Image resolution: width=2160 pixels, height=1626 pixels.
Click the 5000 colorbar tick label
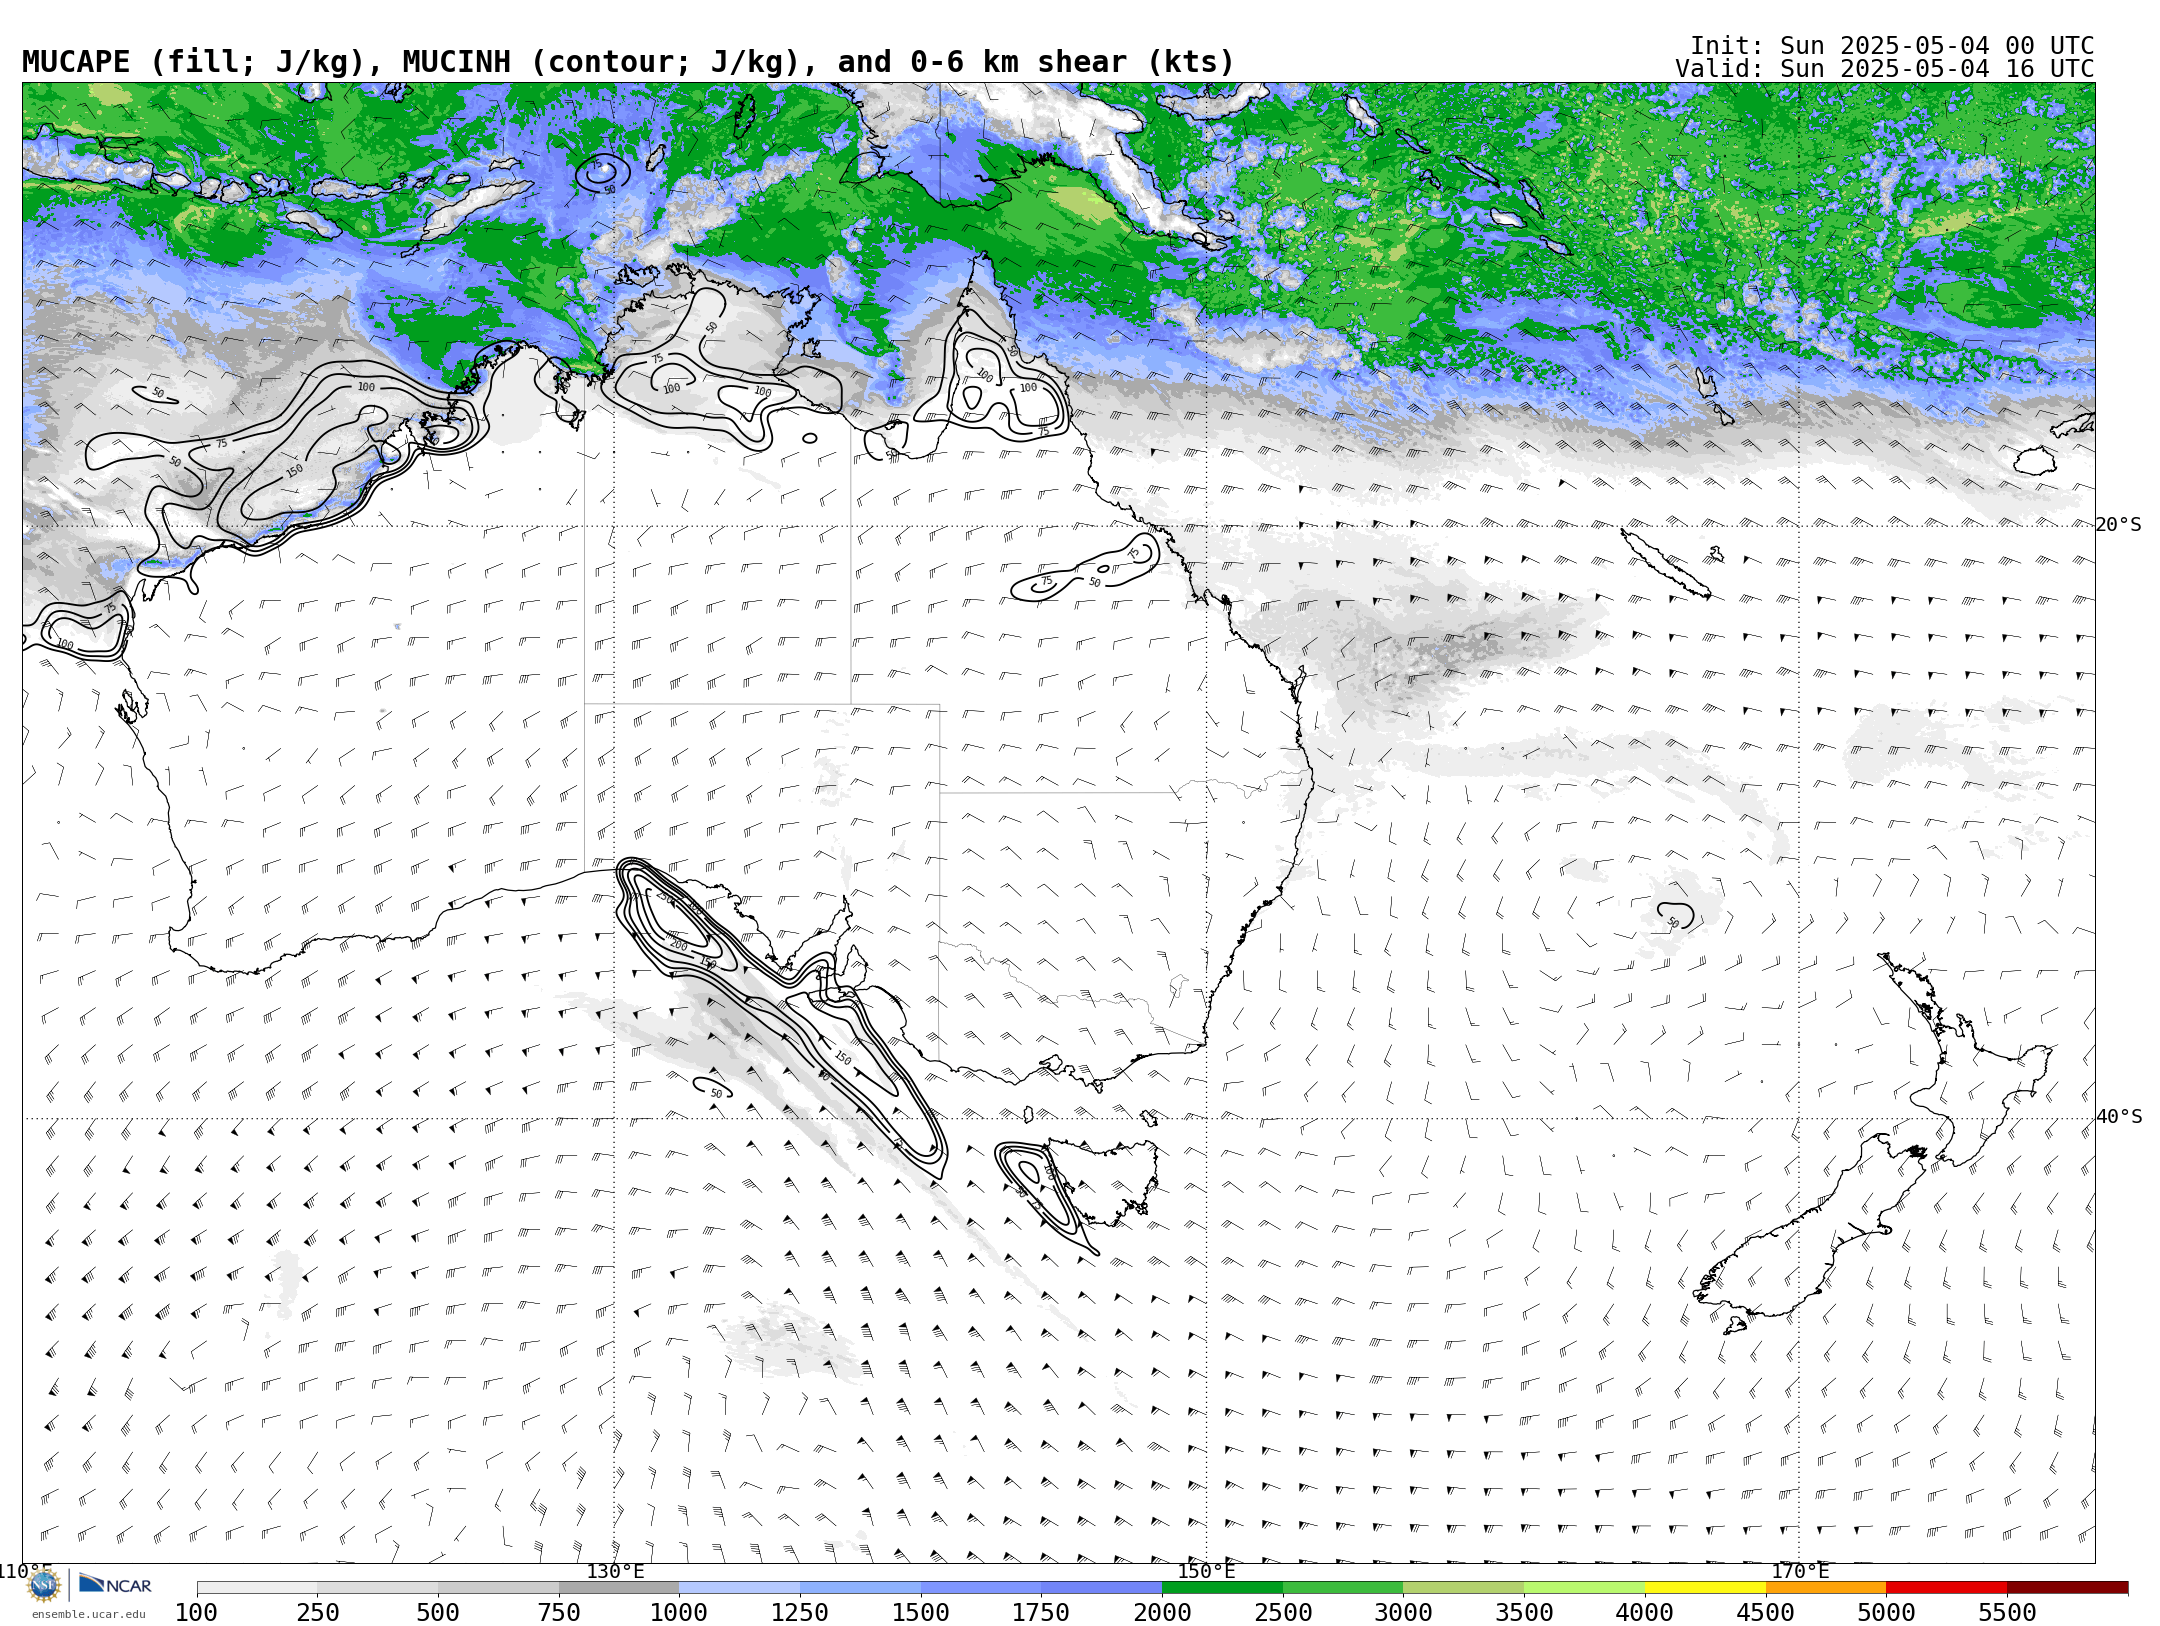pos(1886,1613)
